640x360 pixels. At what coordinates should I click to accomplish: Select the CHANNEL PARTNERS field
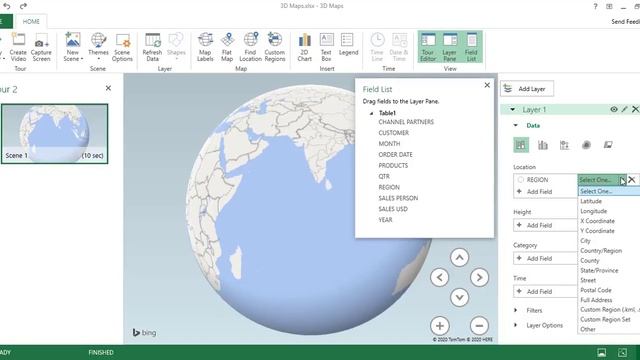[x=406, y=122]
